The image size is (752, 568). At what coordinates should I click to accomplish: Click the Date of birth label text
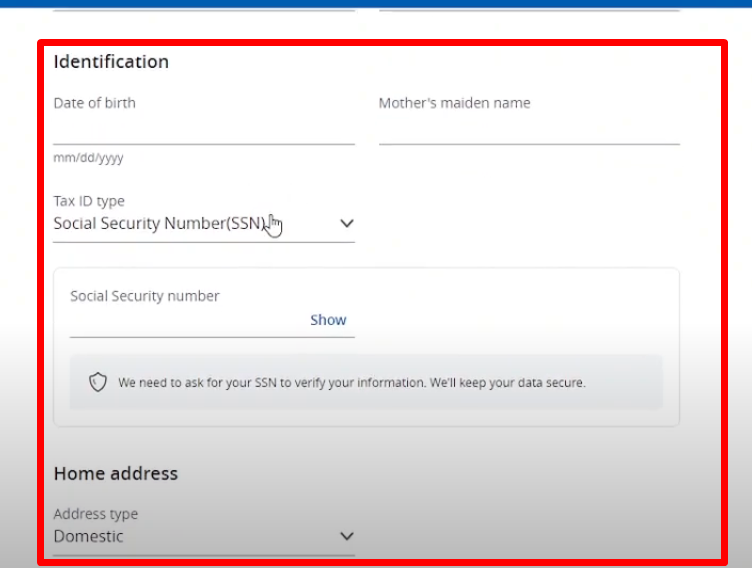click(x=94, y=103)
